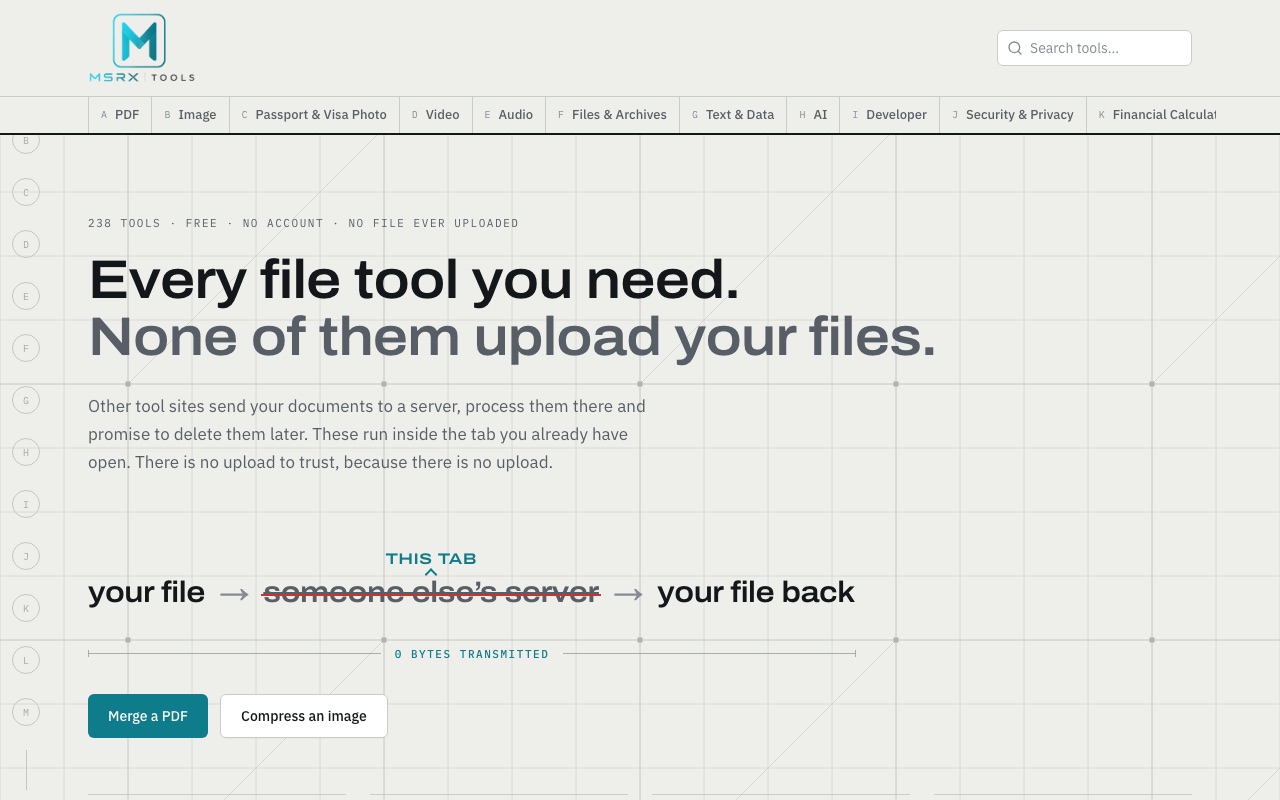This screenshot has height=800, width=1280.
Task: Click the struck-through 'someone else's server' text
Action: tap(431, 592)
